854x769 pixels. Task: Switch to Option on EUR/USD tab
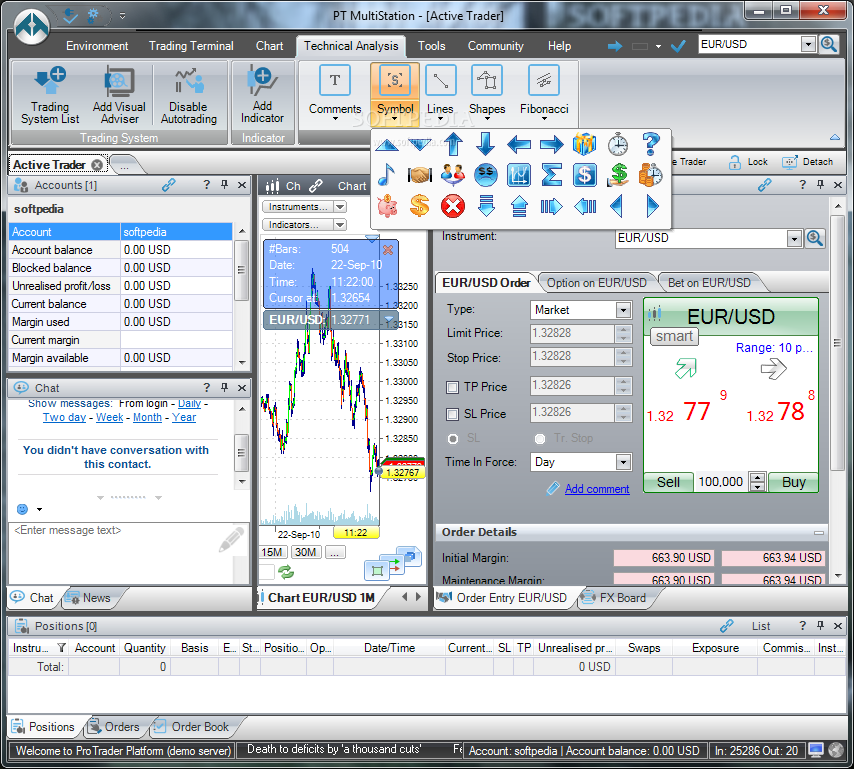[596, 283]
